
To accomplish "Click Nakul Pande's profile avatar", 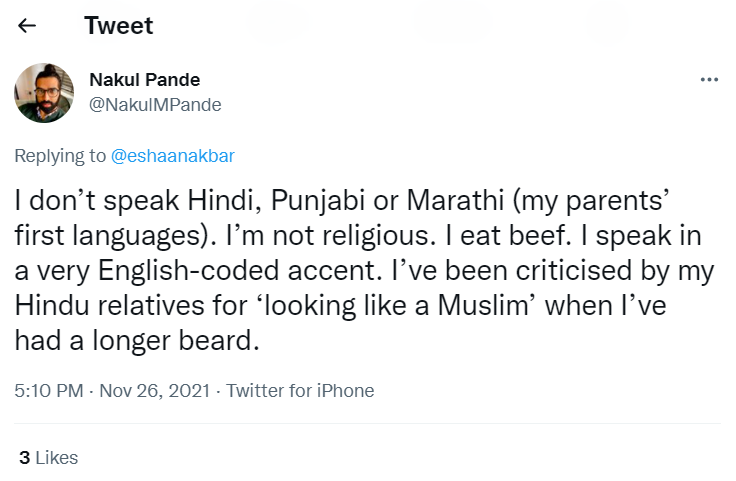I will [44, 93].
